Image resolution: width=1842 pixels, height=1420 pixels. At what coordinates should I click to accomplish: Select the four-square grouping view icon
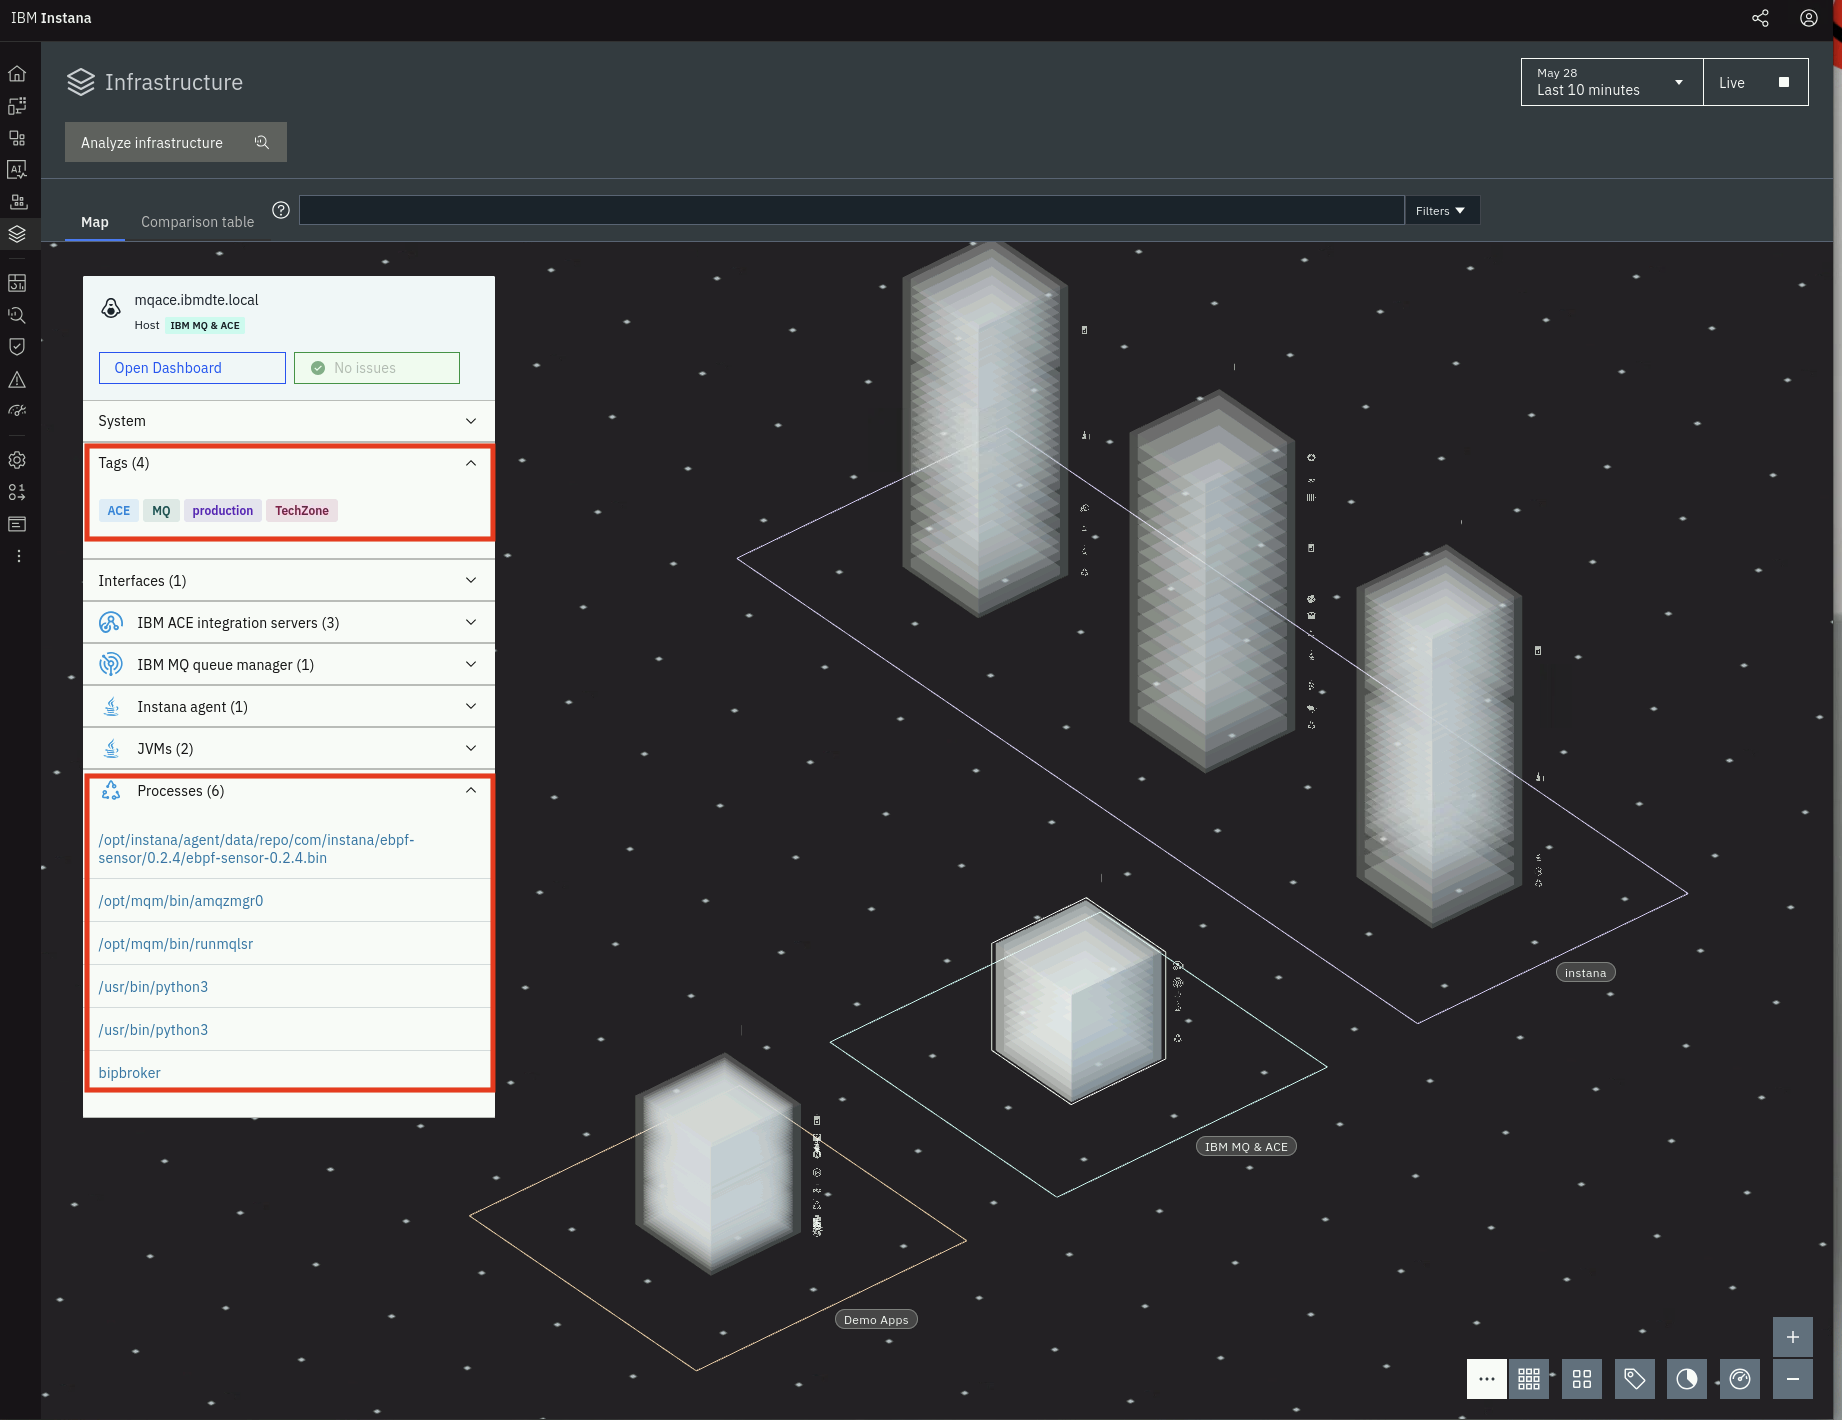[x=1582, y=1379]
